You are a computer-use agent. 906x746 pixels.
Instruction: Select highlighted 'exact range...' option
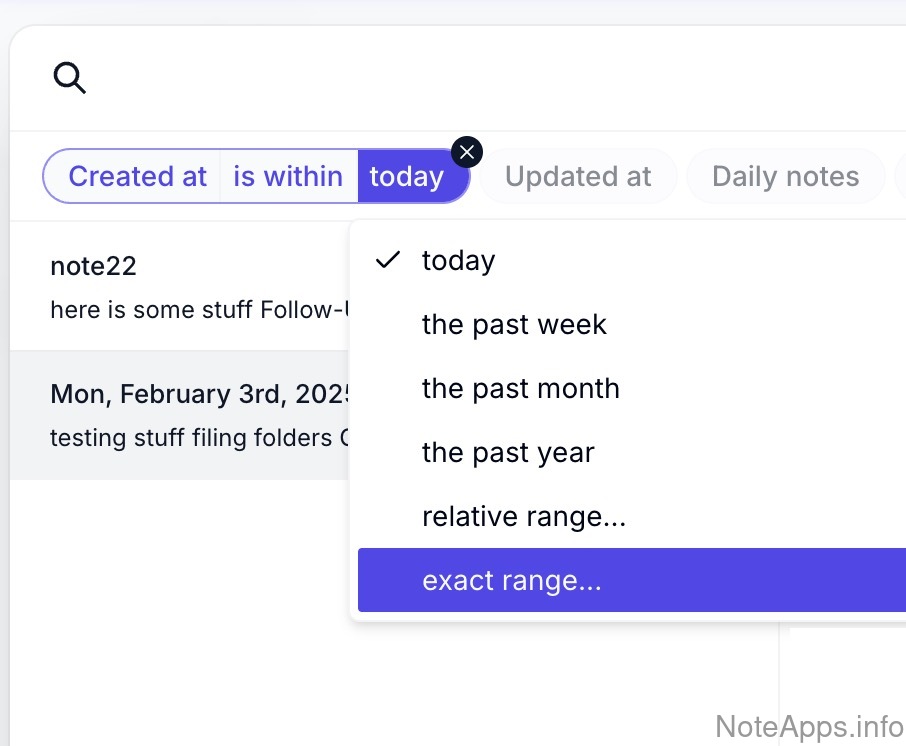(512, 580)
